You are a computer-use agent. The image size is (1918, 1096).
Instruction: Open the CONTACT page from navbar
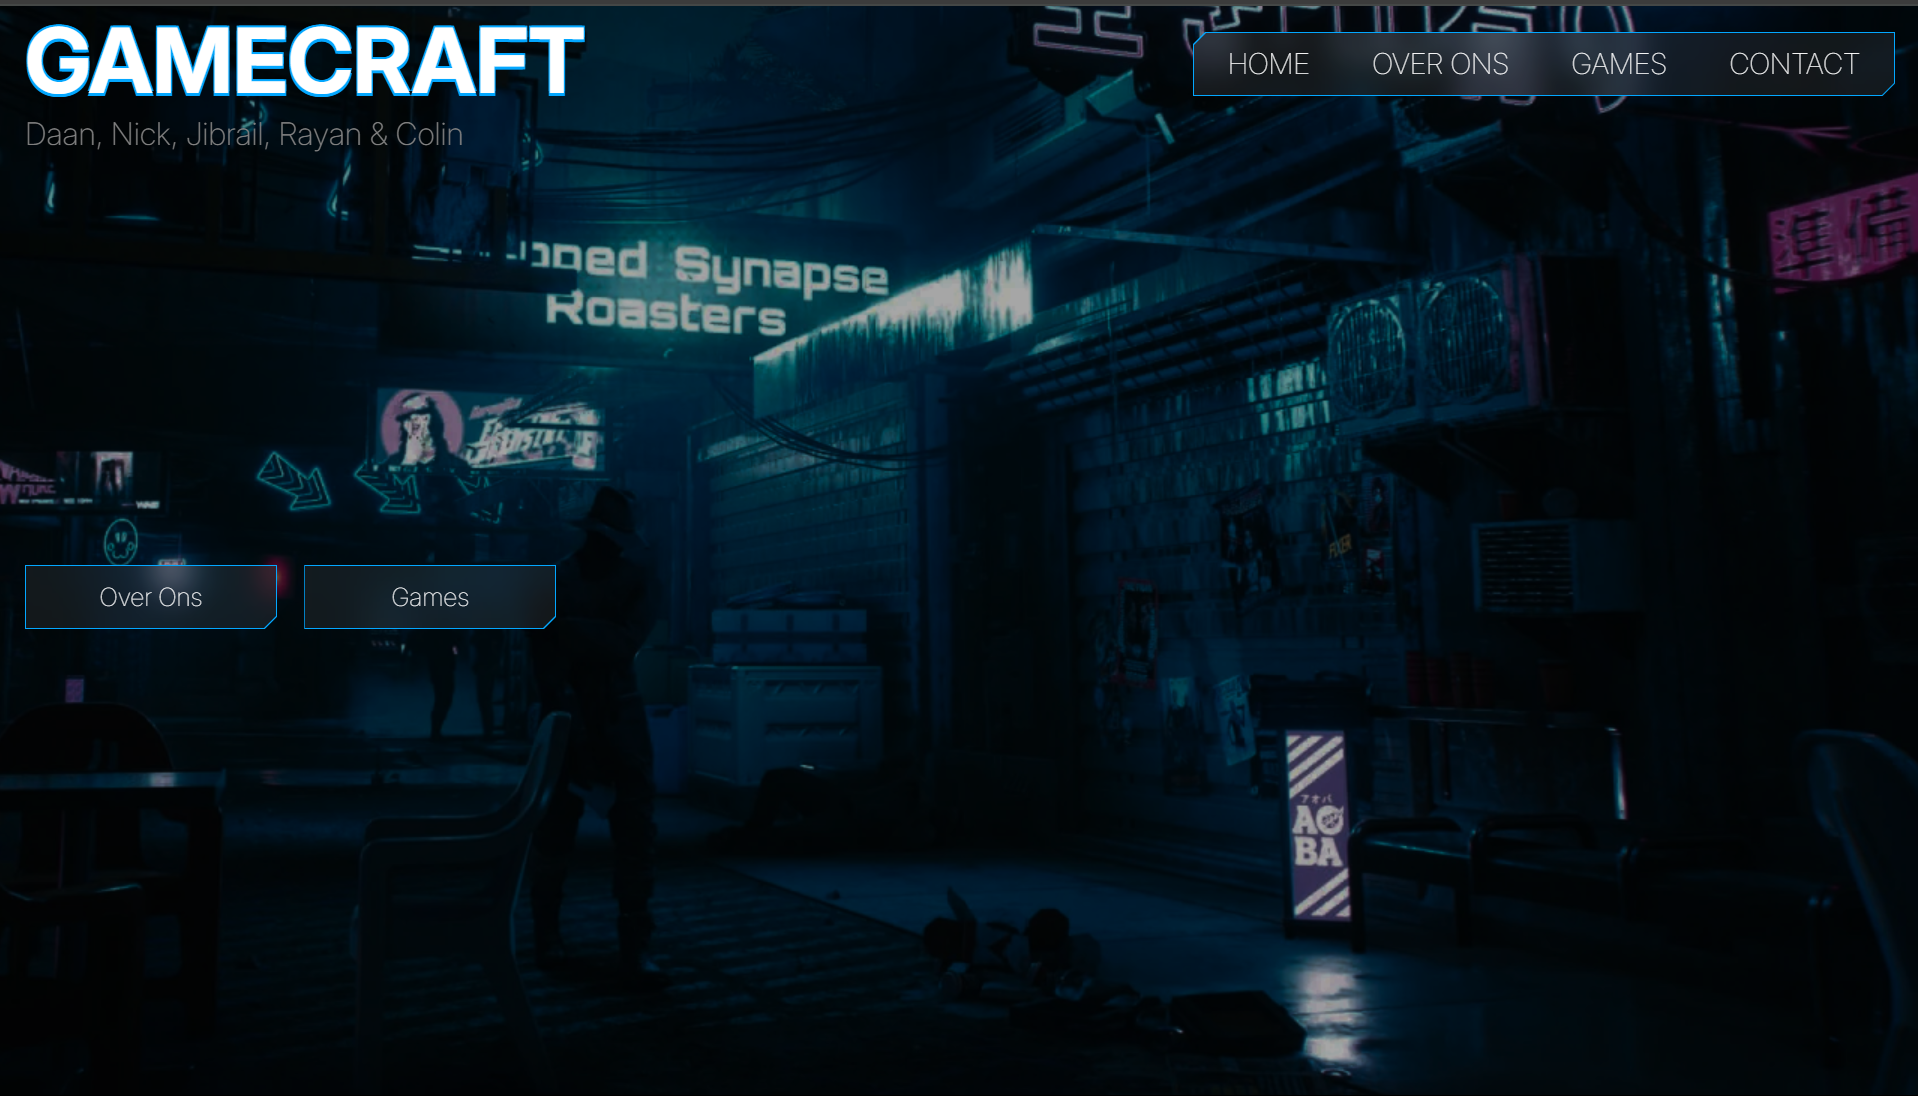pos(1793,64)
